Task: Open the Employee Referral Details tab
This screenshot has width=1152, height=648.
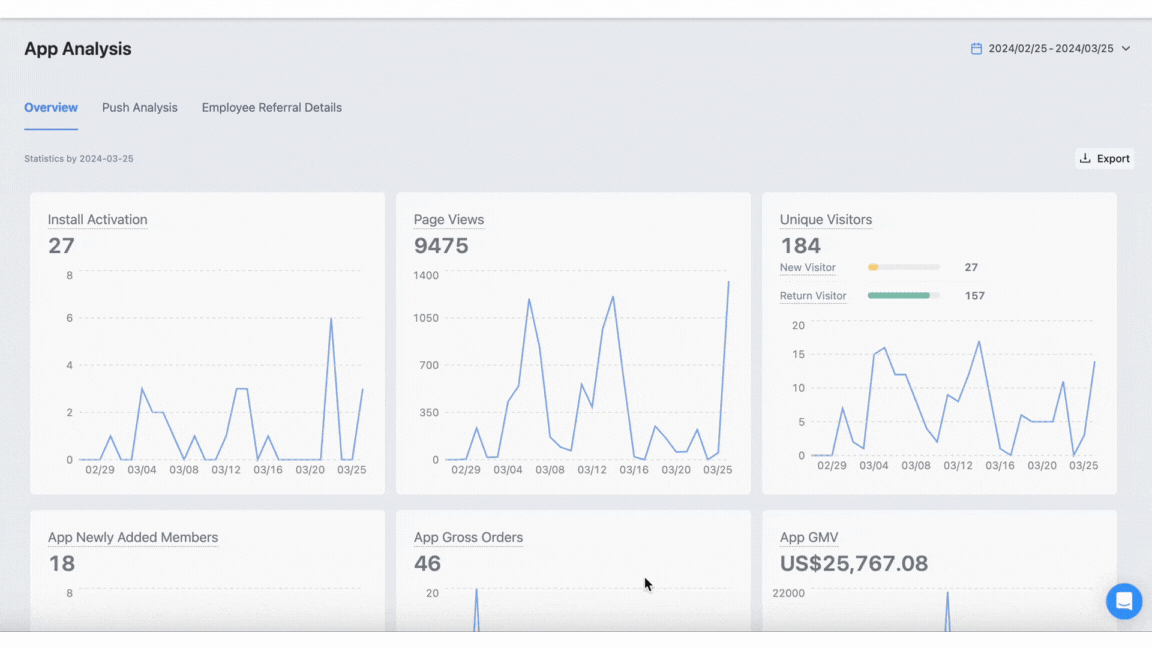Action: [272, 107]
